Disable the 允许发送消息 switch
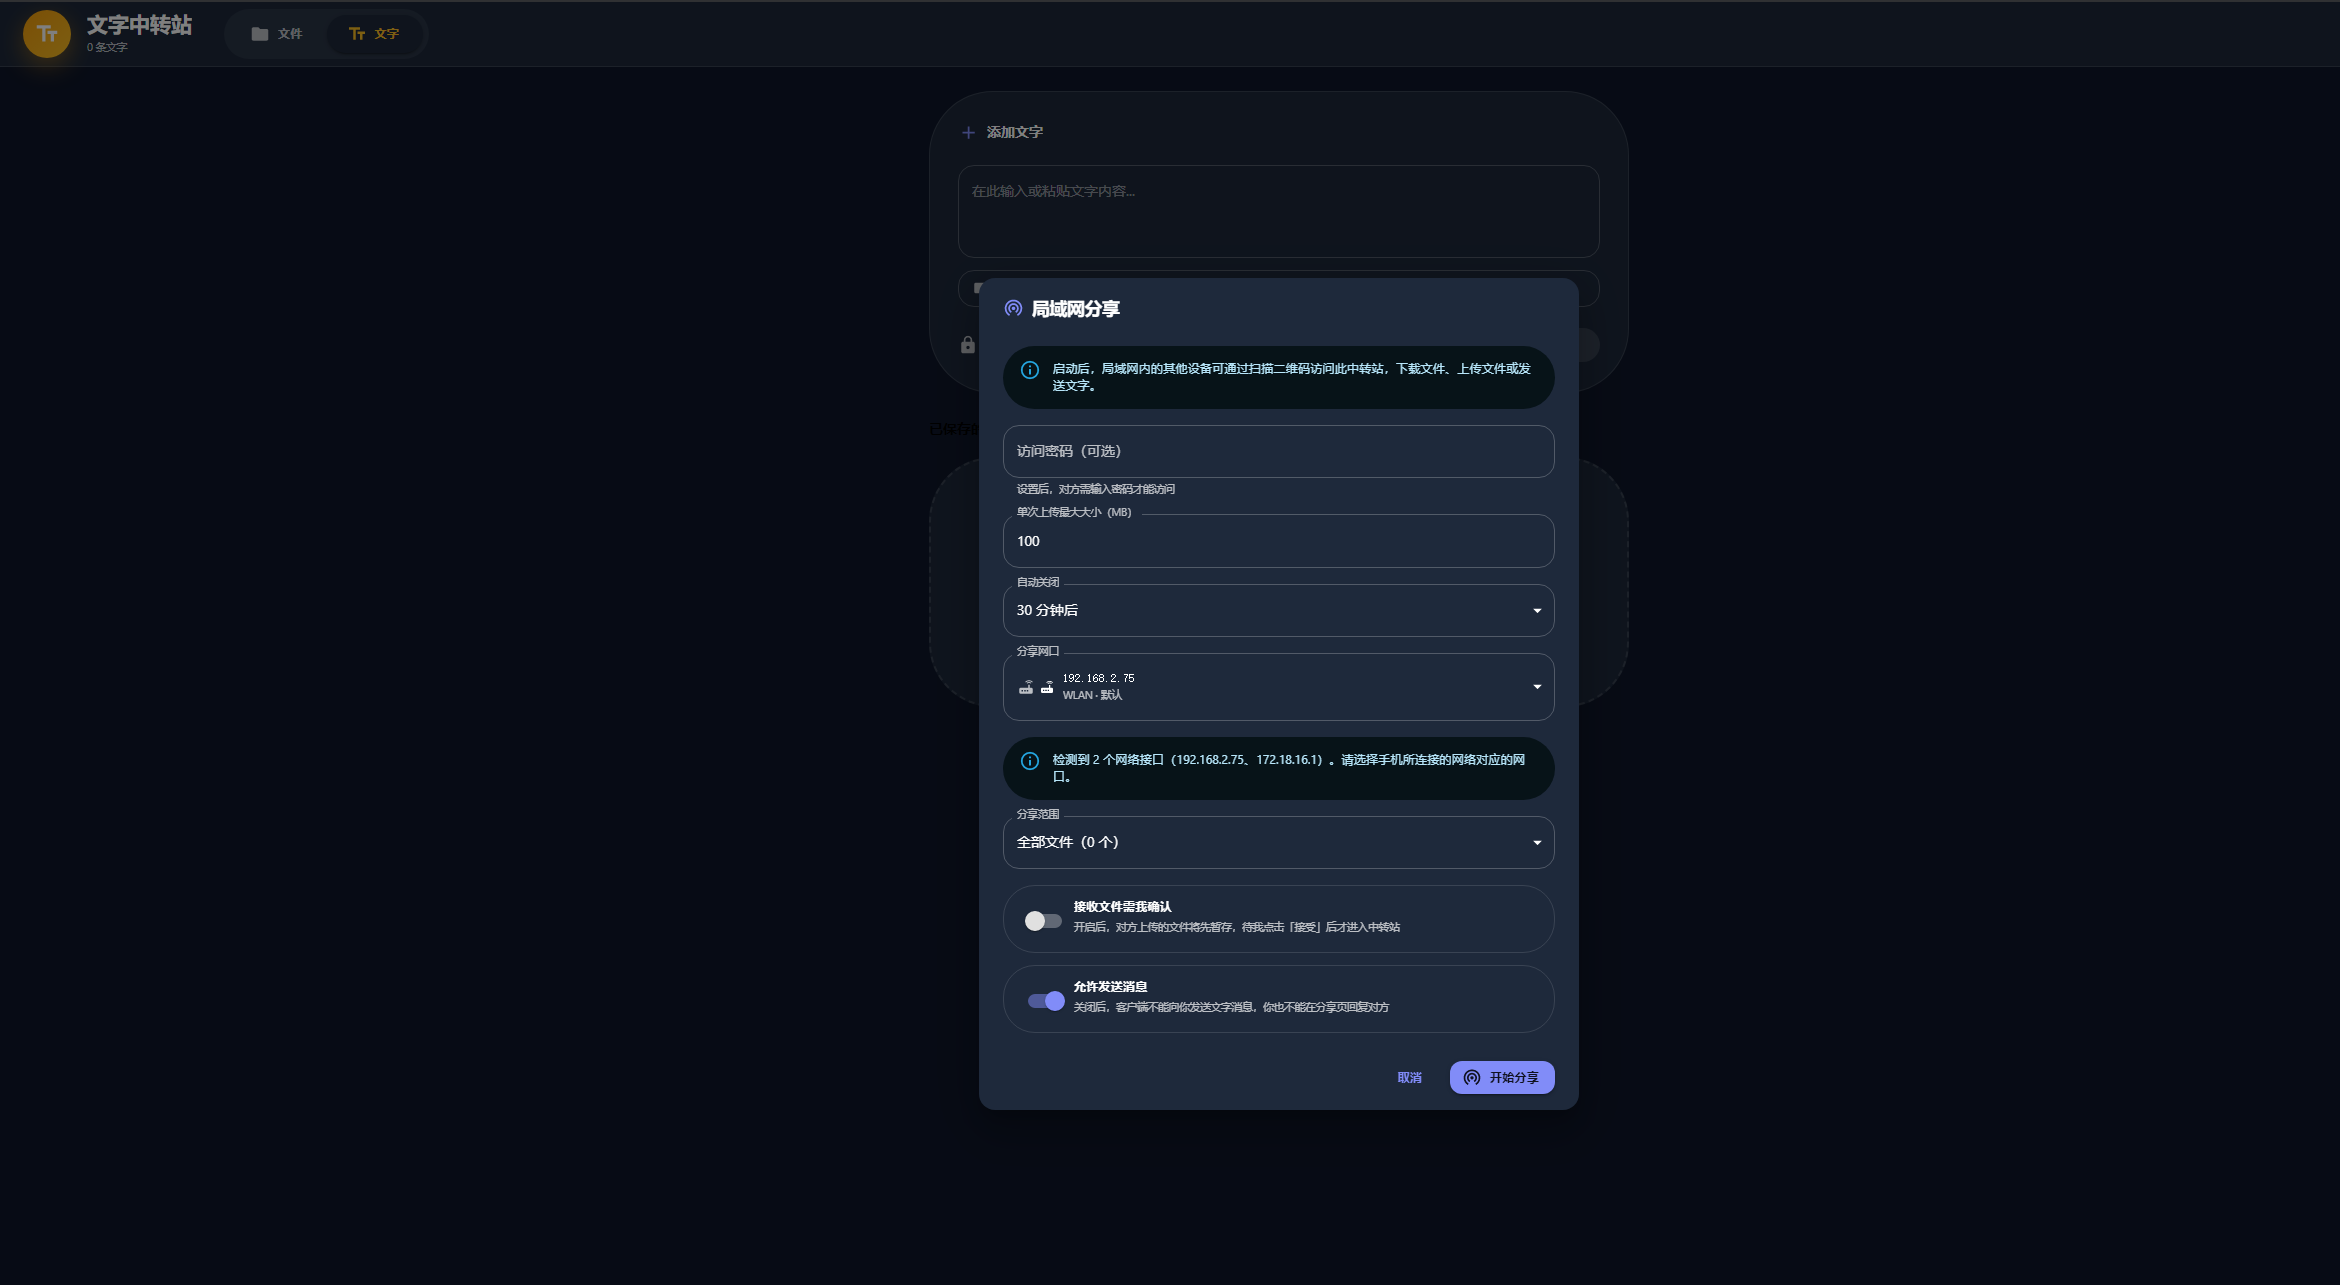Screen dimensions: 2340x1285 tap(1046, 1000)
